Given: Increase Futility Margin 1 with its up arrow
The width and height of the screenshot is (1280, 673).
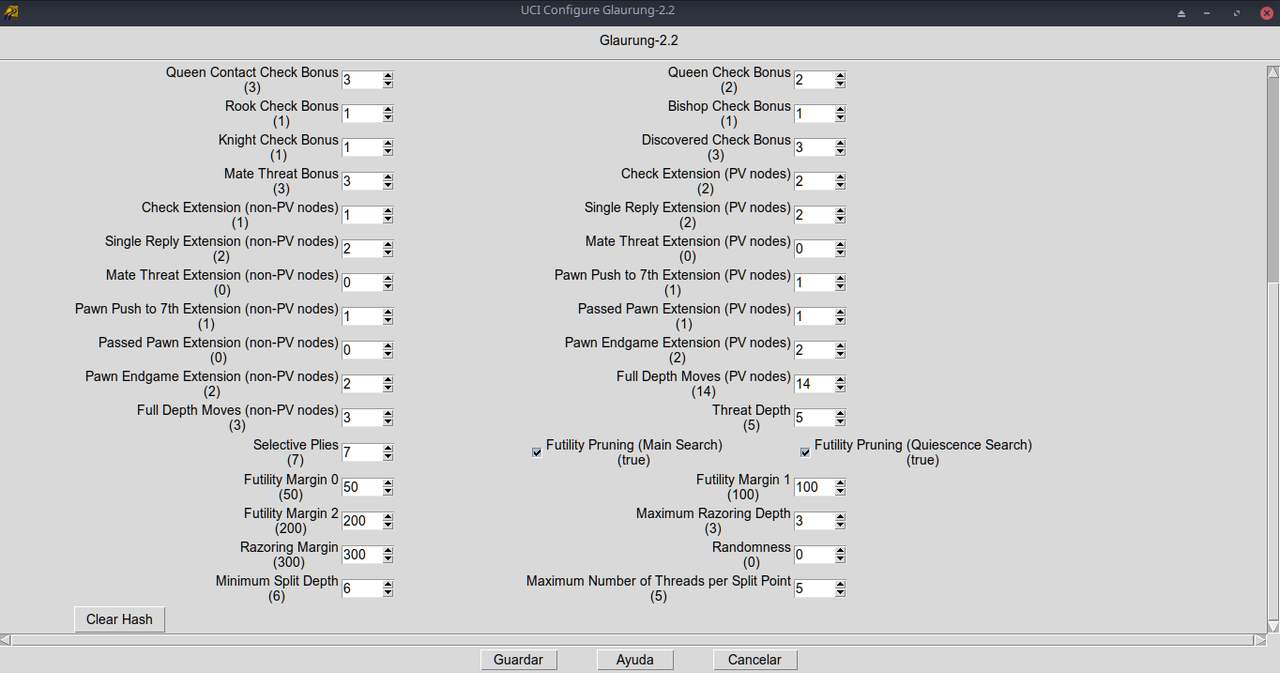Looking at the screenshot, I should point(840,483).
